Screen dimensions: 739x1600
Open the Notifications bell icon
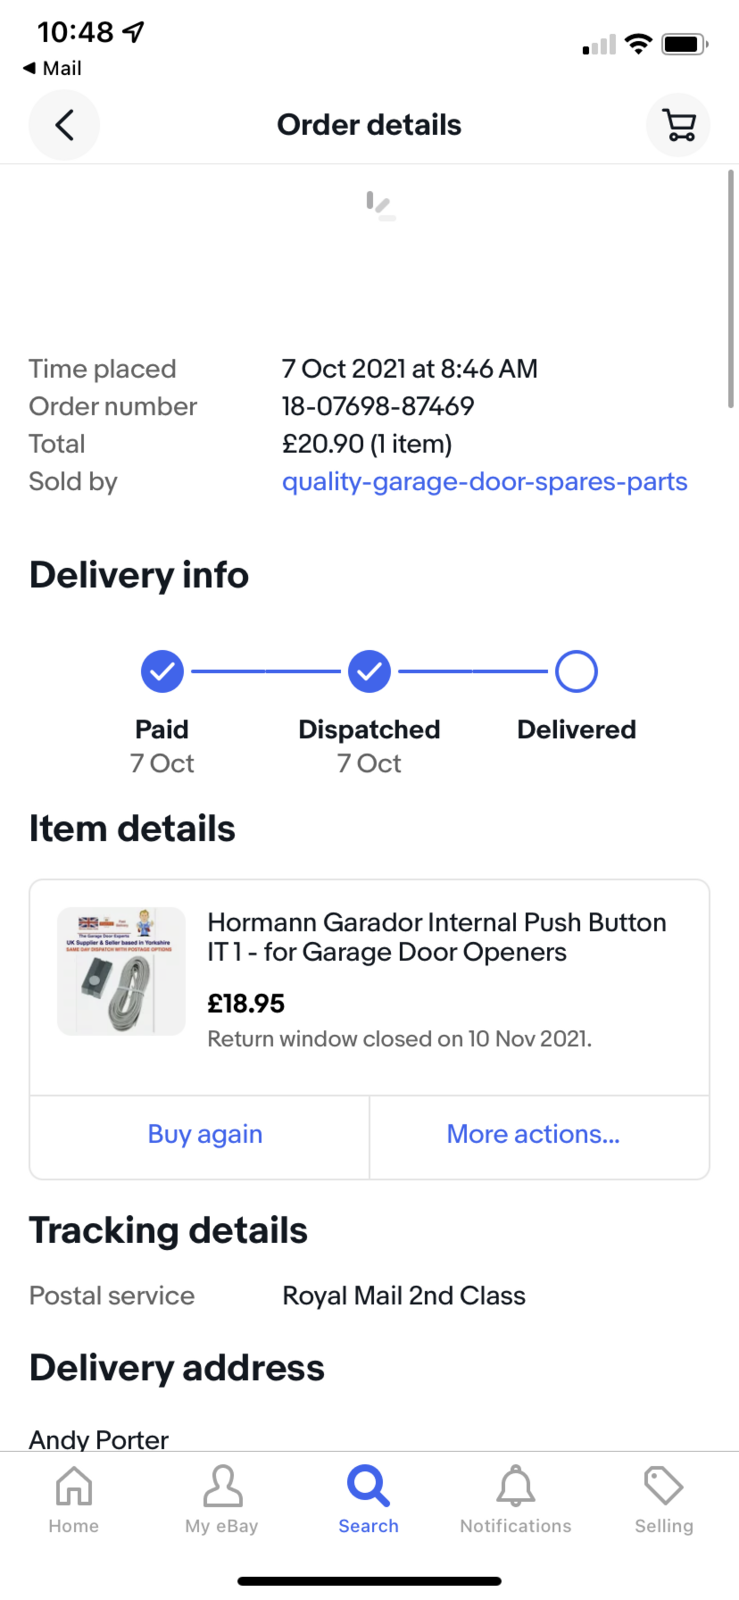pyautogui.click(x=516, y=1486)
